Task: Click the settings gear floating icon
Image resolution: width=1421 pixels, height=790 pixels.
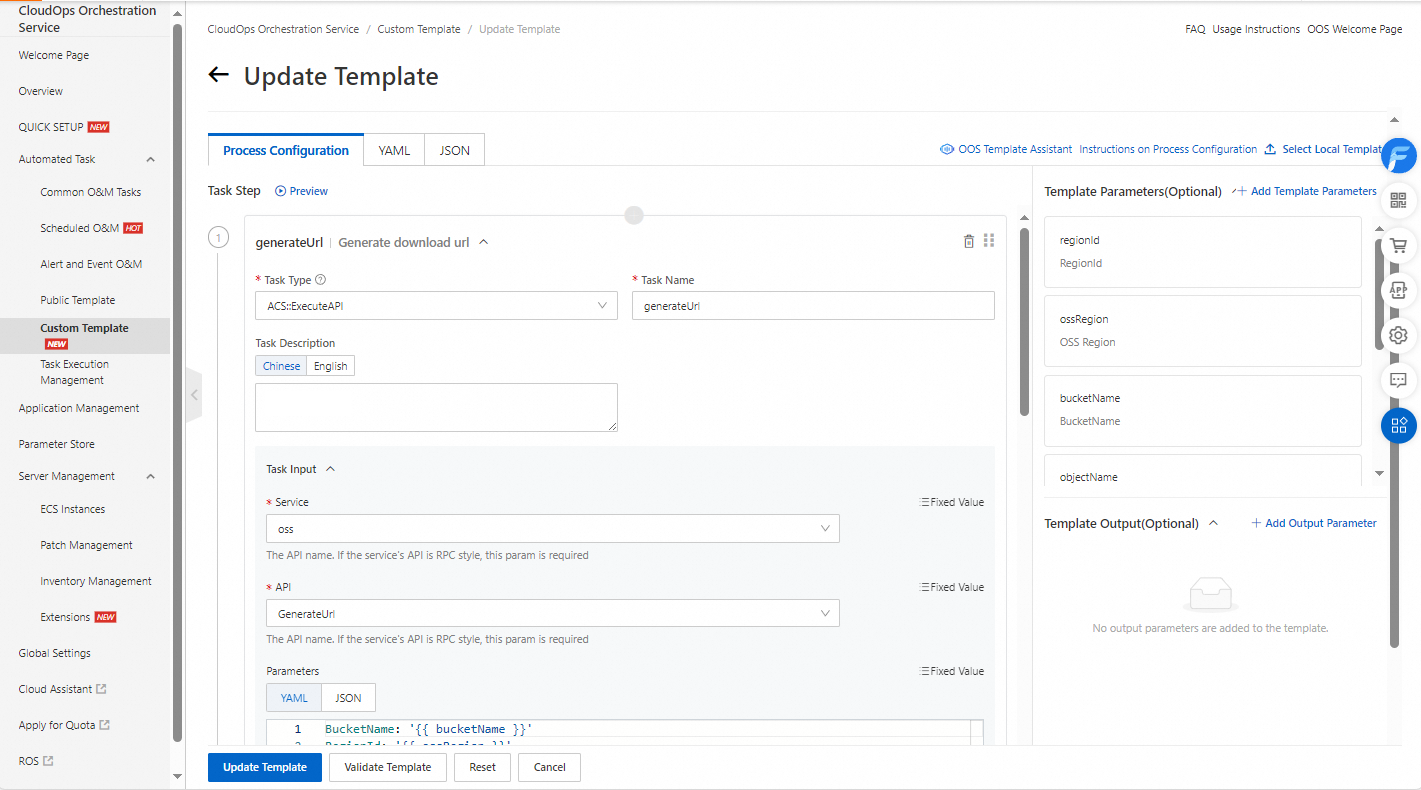Action: (x=1398, y=335)
